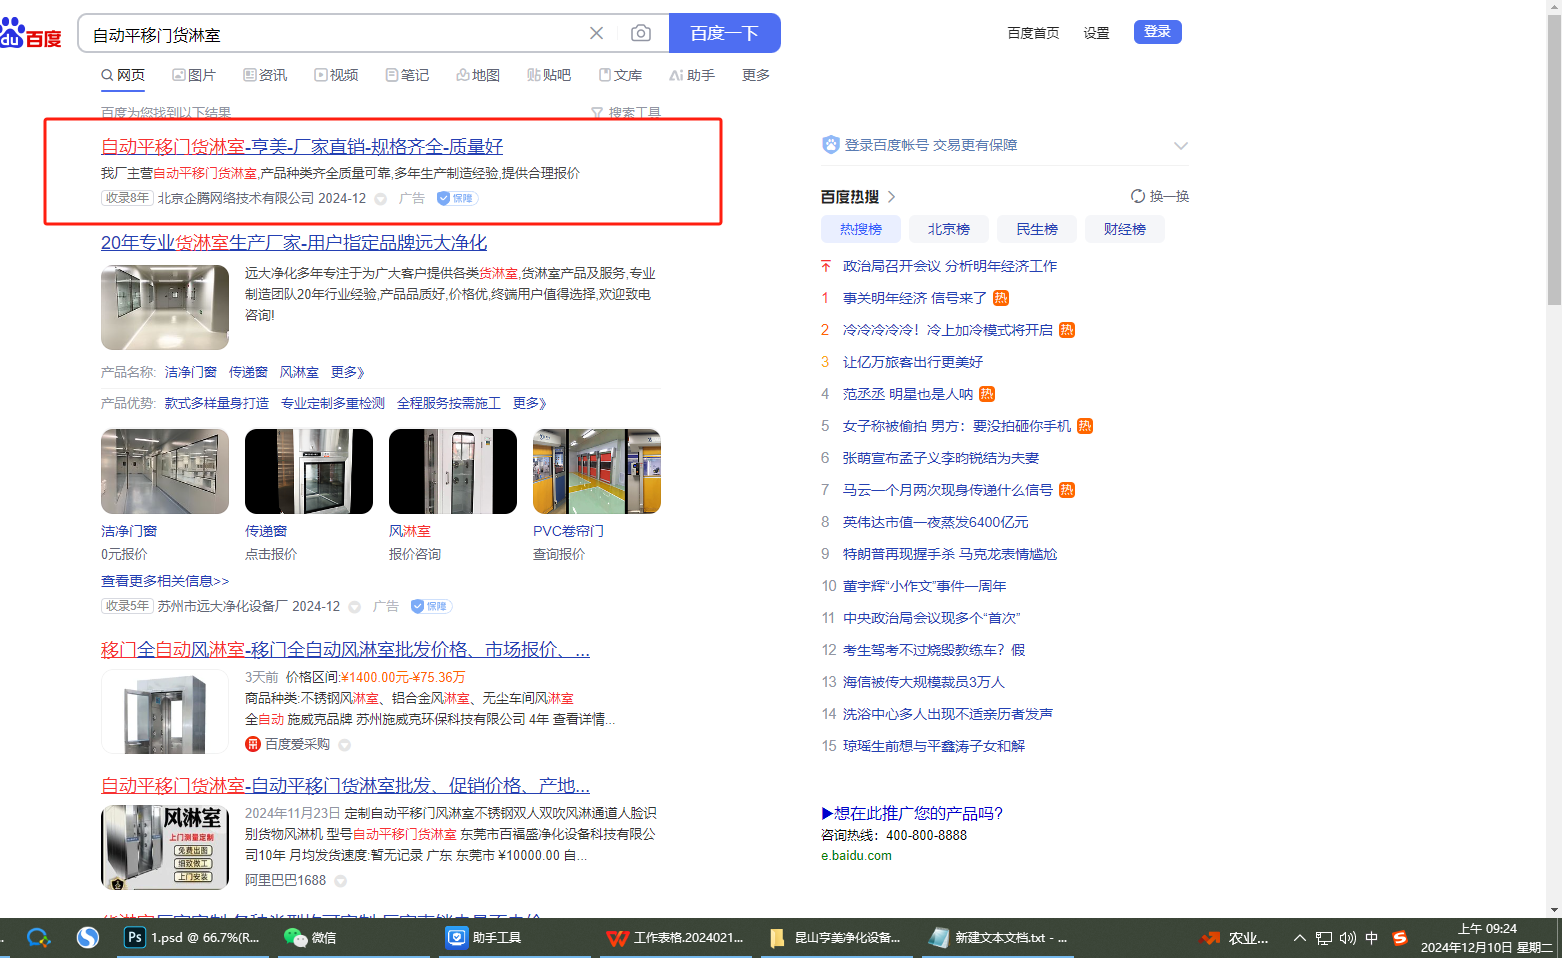Expand 更多》 in the 产品优势 row
Screen dimensions: 1562x958
(x=529, y=403)
